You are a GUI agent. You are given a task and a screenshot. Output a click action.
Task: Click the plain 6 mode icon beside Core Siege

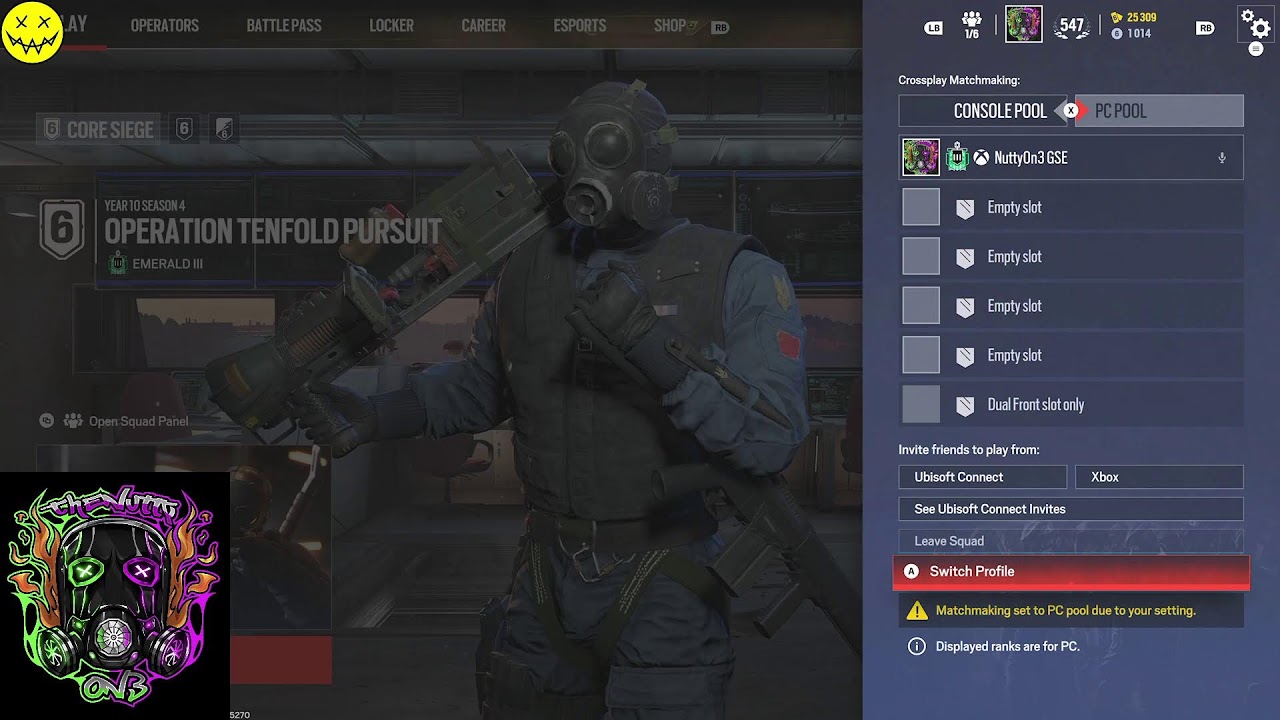click(x=184, y=129)
